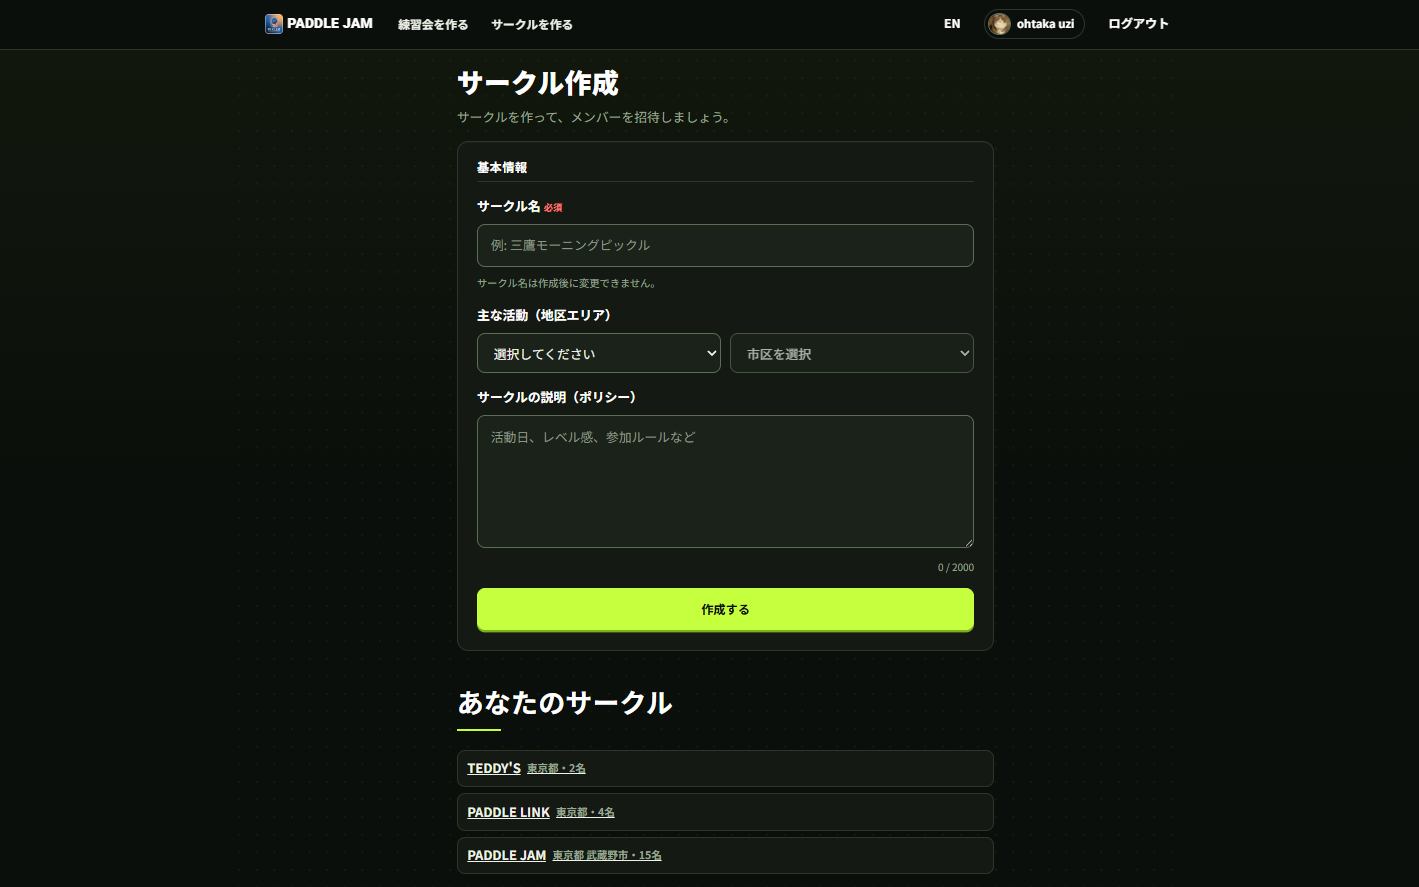The width and height of the screenshot is (1419, 887).
Task: Switch language to EN
Action: pyautogui.click(x=952, y=24)
